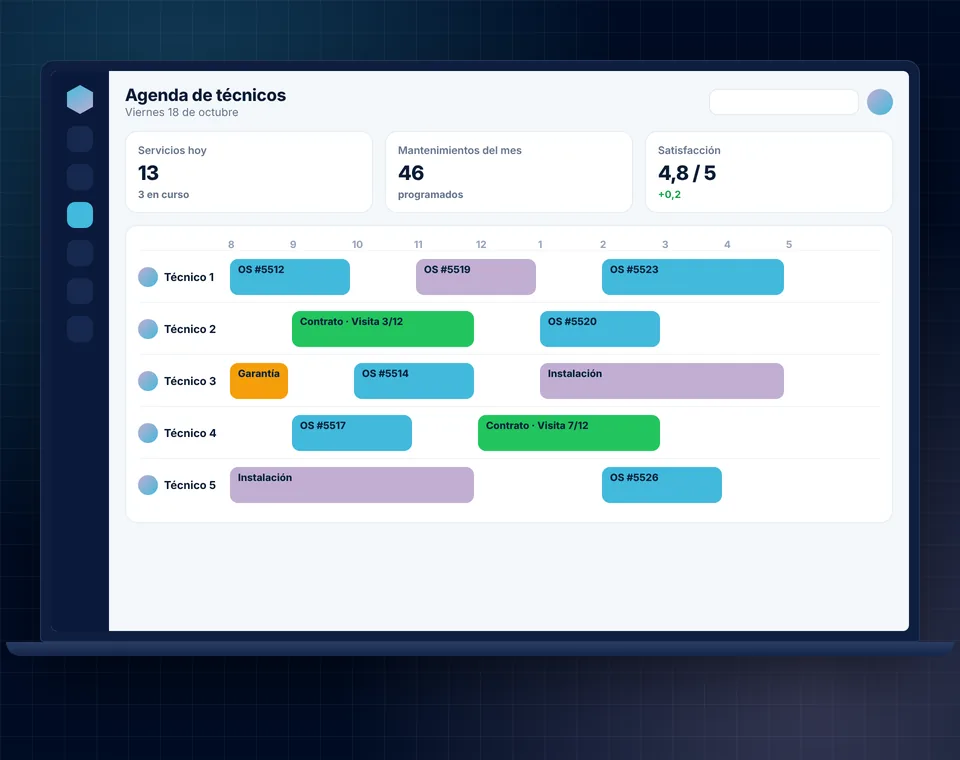The width and height of the screenshot is (960, 760).
Task: Select the OS #5520 schedule block
Action: pyautogui.click(x=600, y=329)
